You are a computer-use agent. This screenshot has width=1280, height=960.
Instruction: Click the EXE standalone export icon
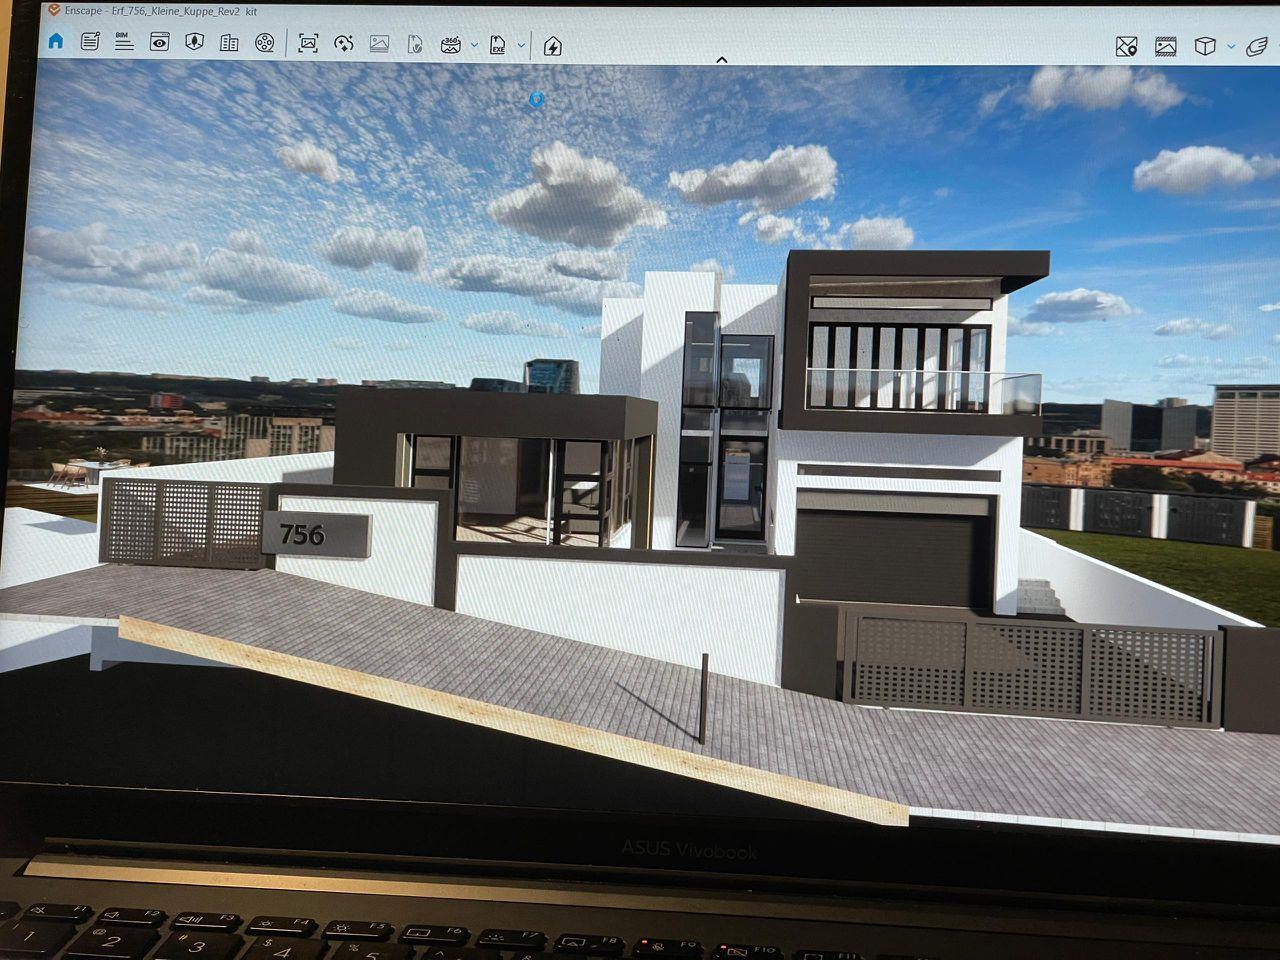coord(498,45)
